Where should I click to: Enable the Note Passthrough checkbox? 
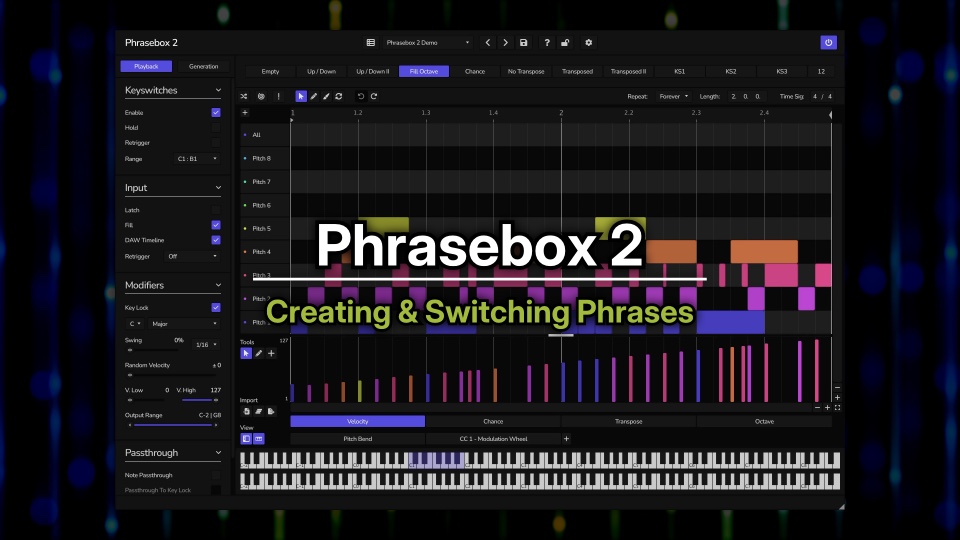[216, 475]
